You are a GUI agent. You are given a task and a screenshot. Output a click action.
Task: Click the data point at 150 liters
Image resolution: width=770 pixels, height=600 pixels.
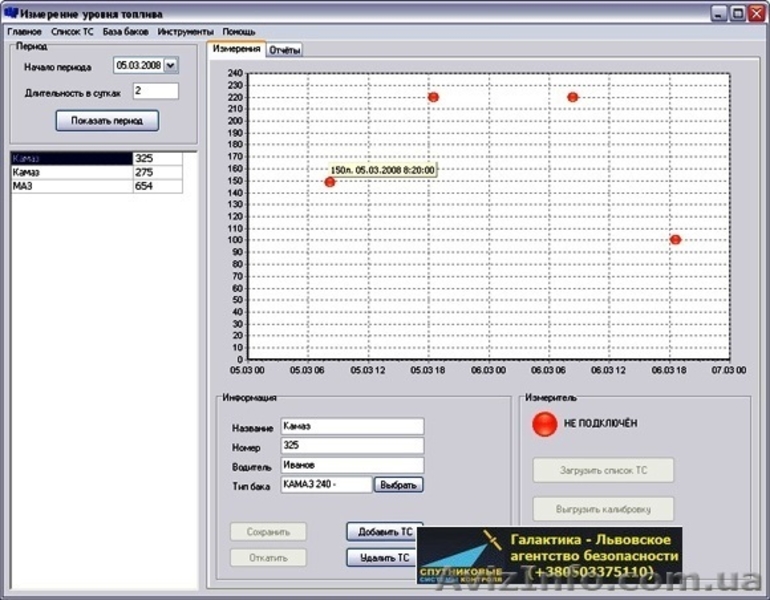coord(329,182)
